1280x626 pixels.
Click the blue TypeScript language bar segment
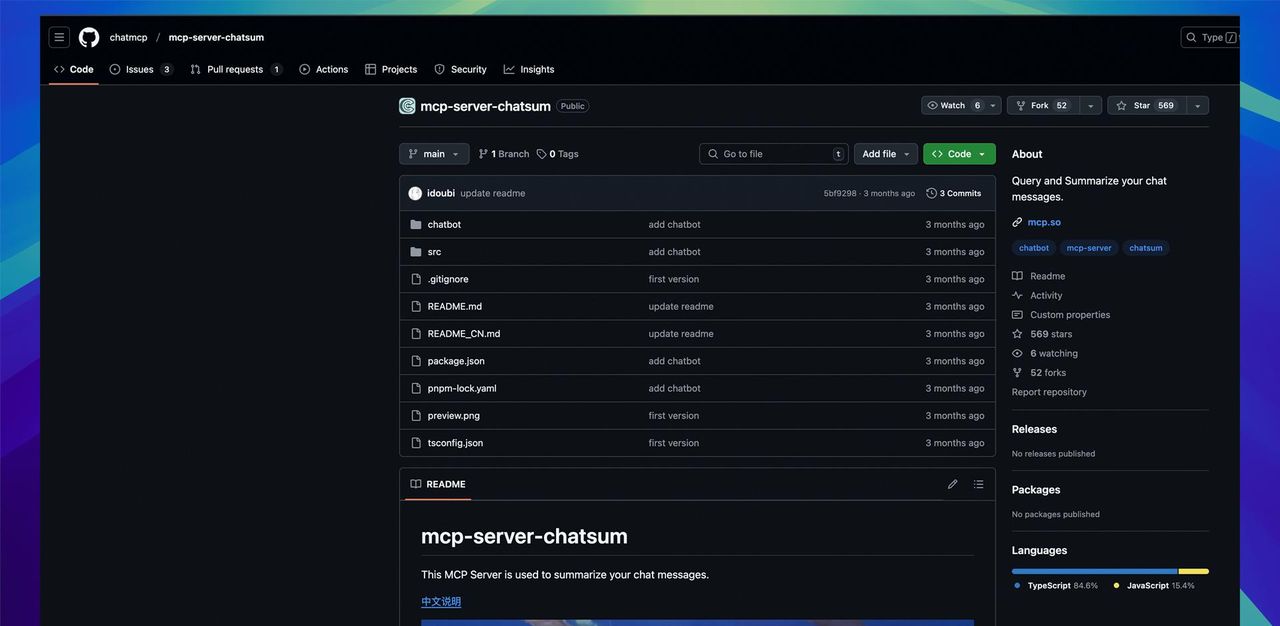pyautogui.click(x=1095, y=572)
